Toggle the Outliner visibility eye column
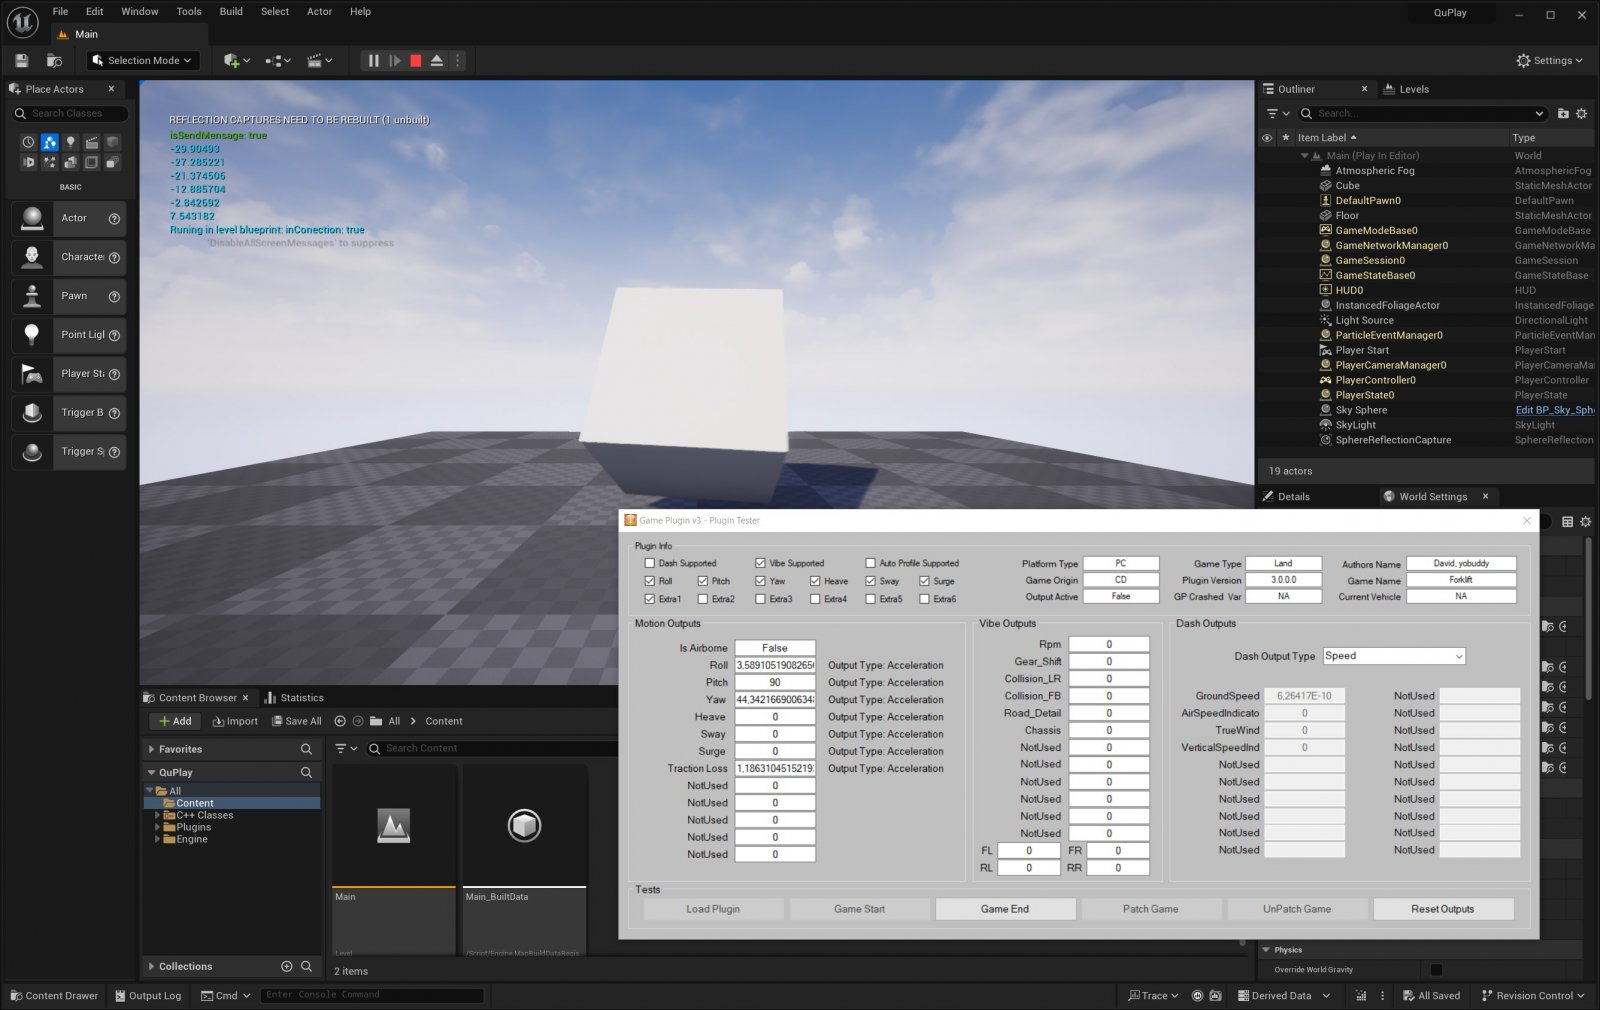Viewport: 1600px width, 1010px height. (1267, 138)
